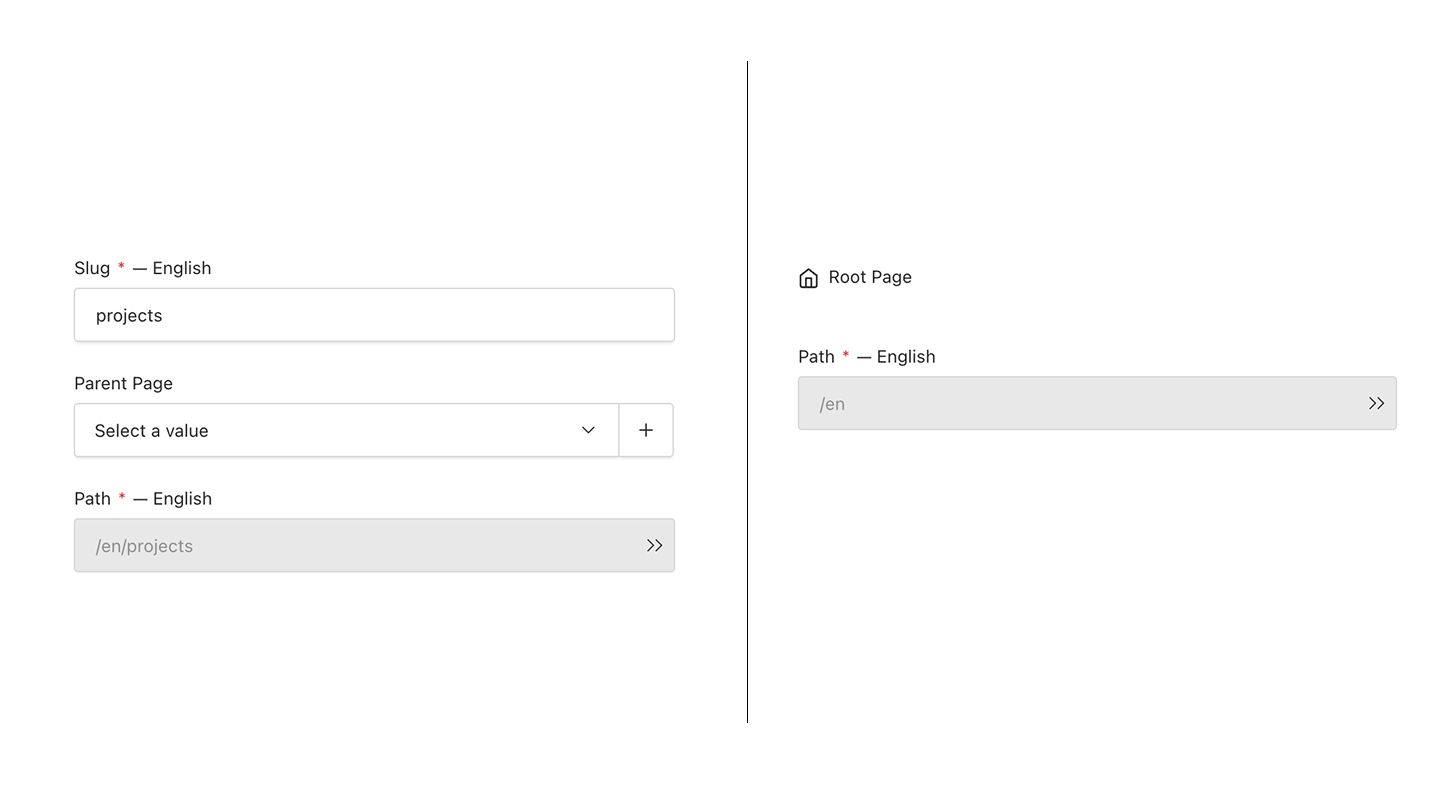Click double-chevron icon in the /en/projects path field

click(x=654, y=545)
